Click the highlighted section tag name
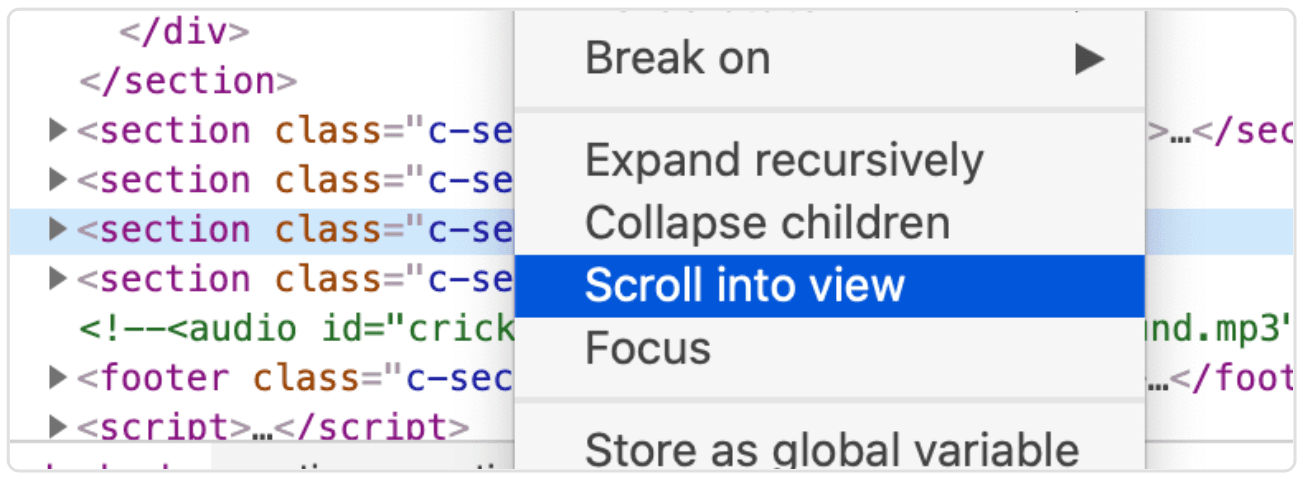The width and height of the screenshot is (1310, 484). pos(176,230)
